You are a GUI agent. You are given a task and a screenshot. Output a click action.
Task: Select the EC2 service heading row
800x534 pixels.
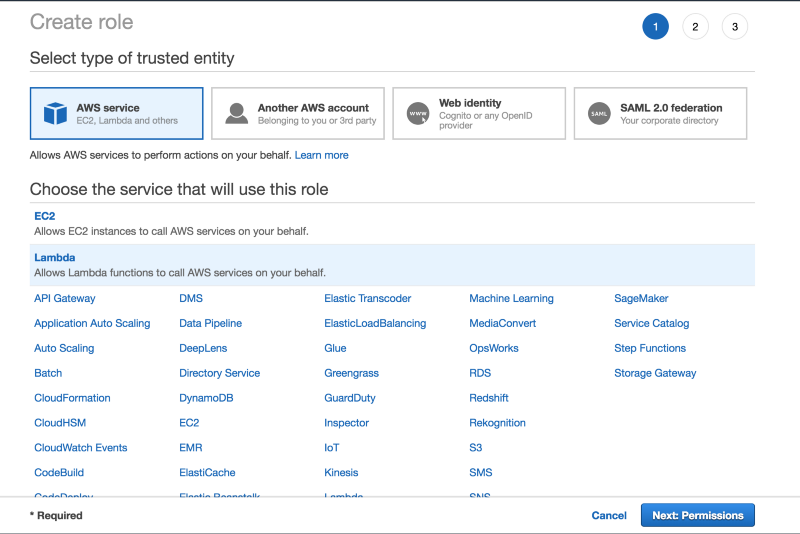click(392, 223)
